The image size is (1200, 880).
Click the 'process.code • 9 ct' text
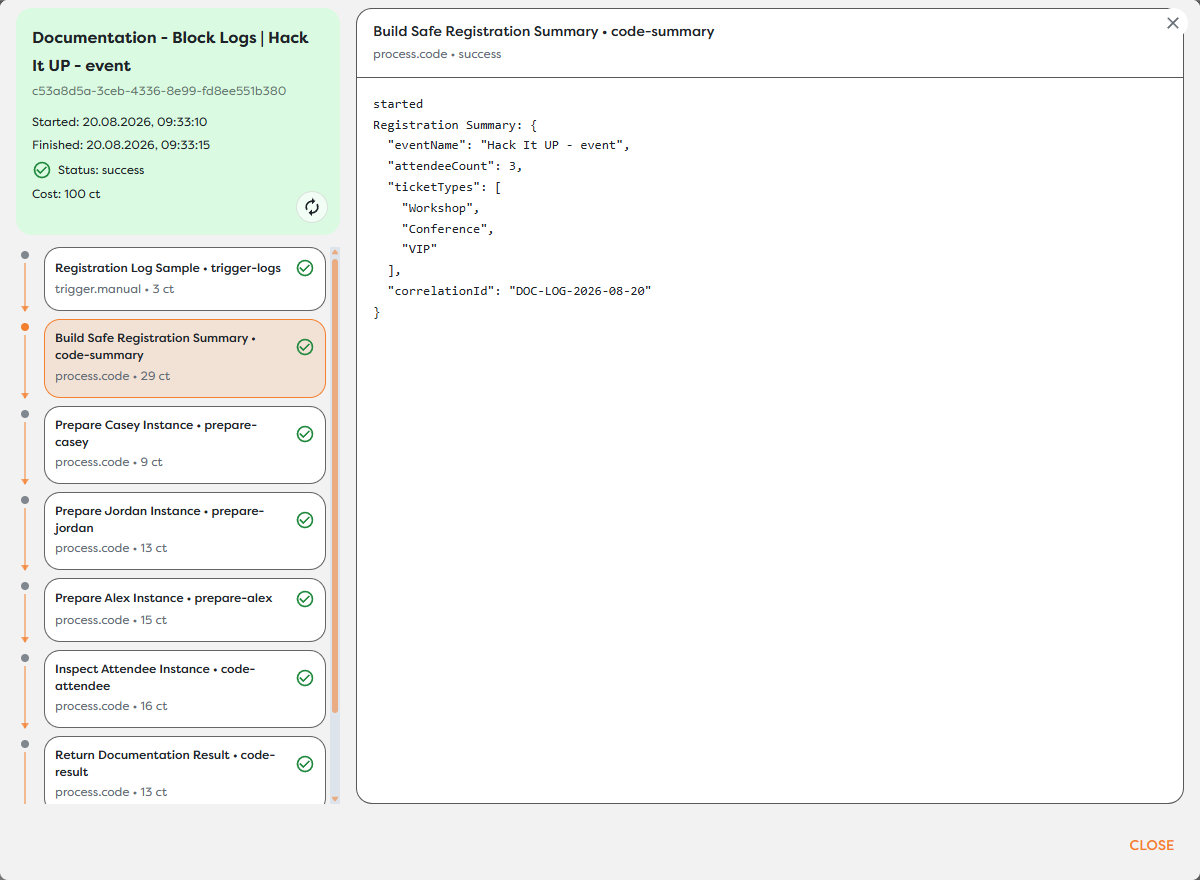[x=108, y=462]
